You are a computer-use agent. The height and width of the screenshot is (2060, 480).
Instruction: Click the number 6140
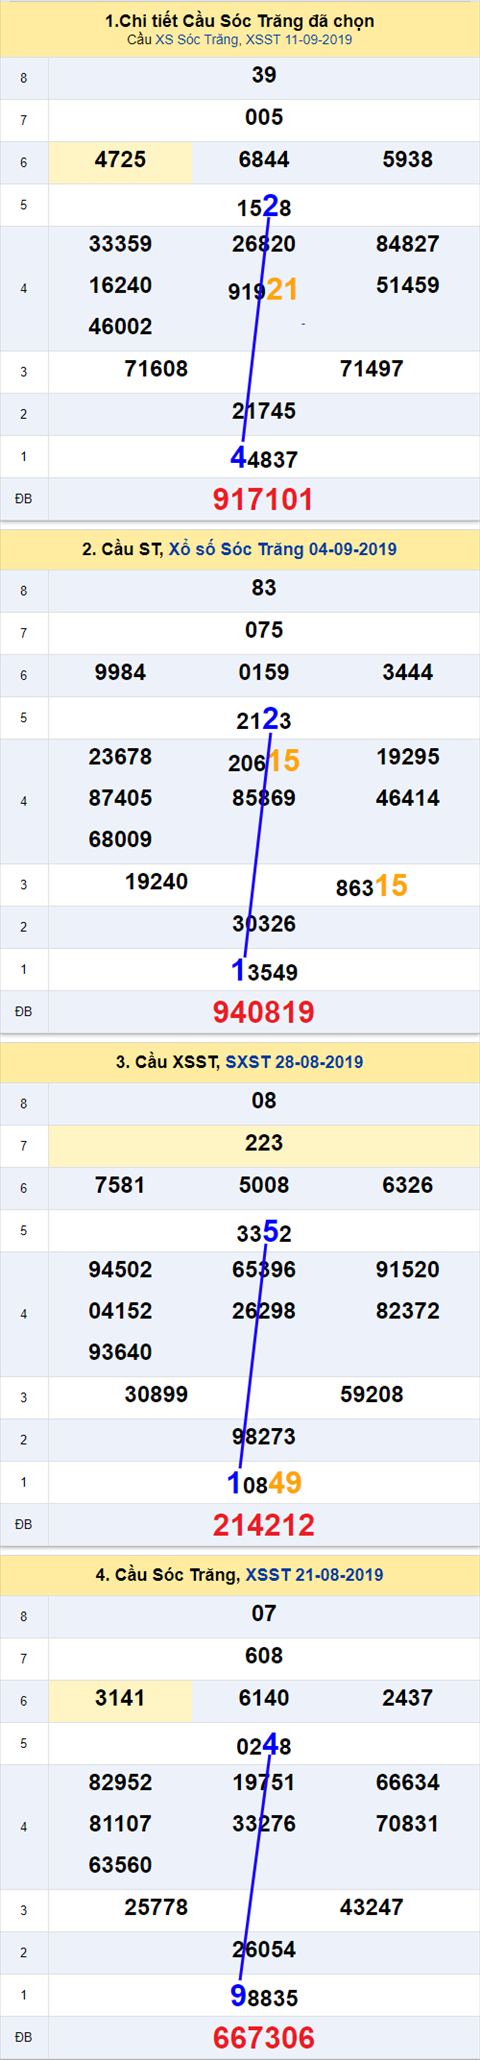point(264,1698)
